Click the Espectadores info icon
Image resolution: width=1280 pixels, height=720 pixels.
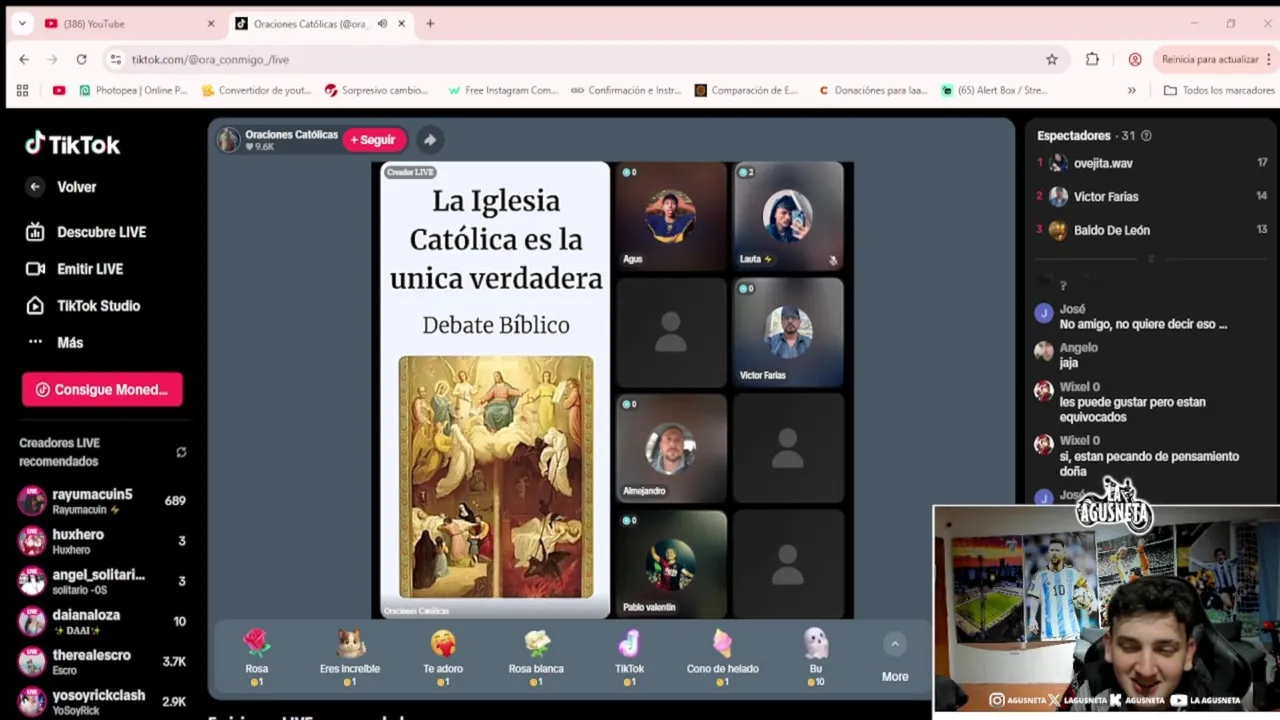click(x=1146, y=136)
